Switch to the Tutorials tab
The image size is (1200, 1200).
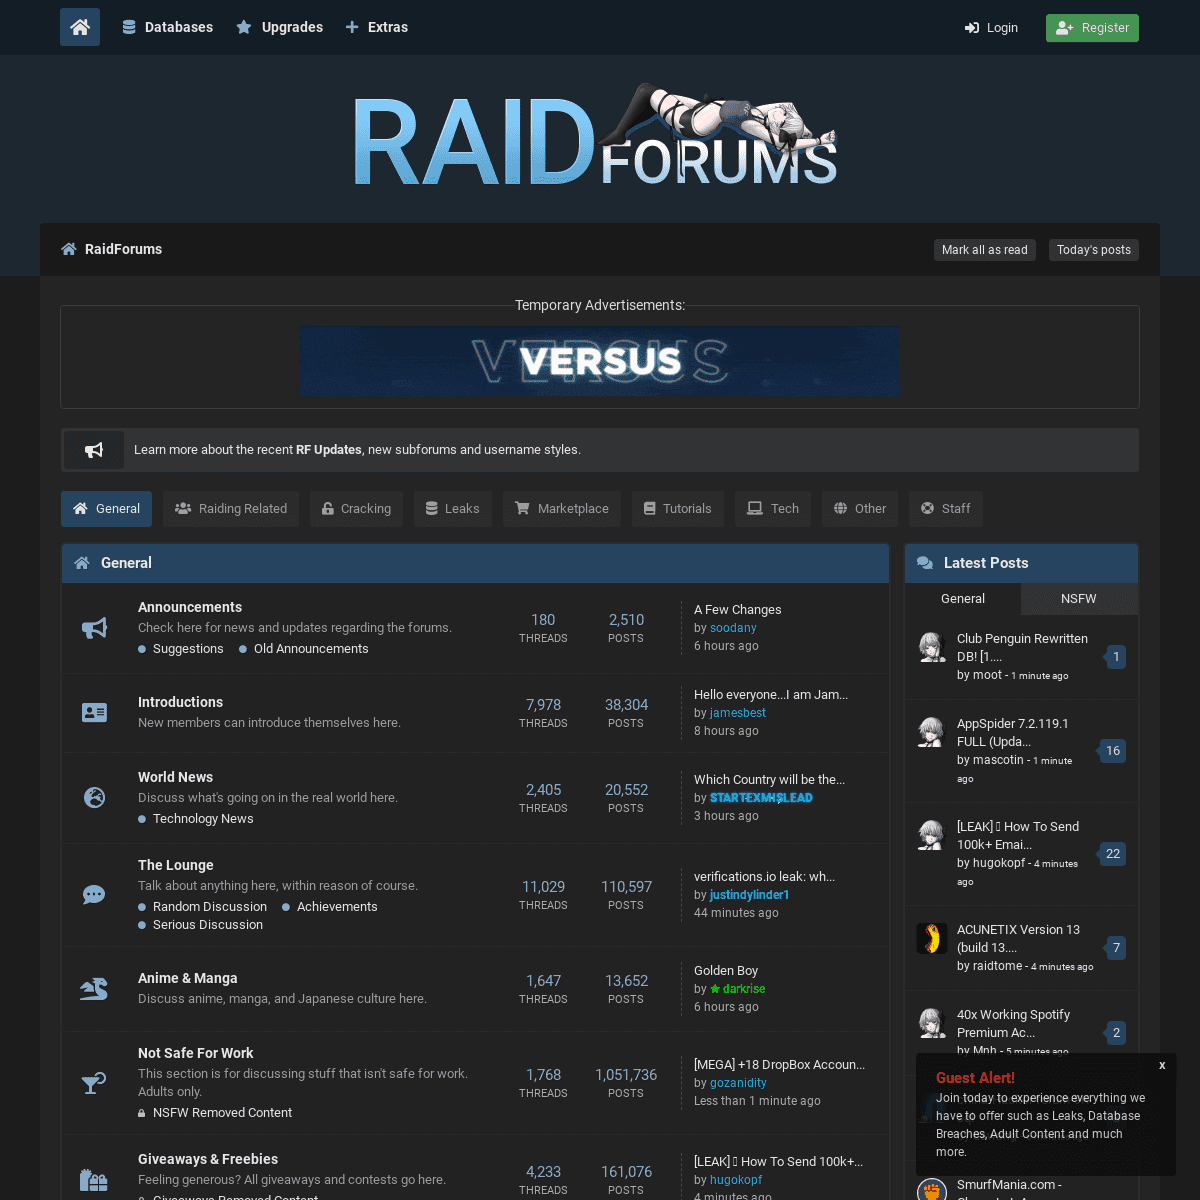point(677,509)
